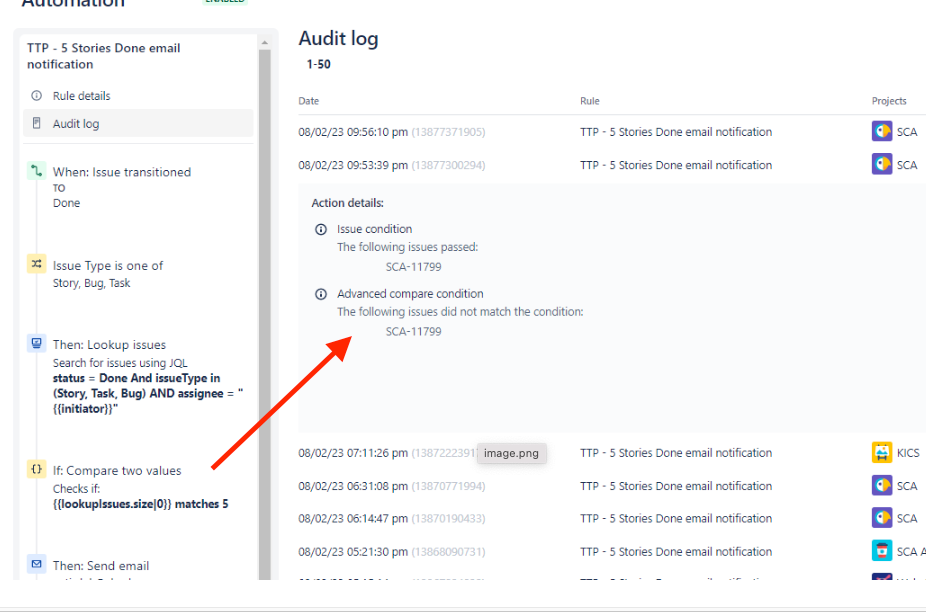Click the Issue condition info icon
The width and height of the screenshot is (926, 612).
(x=321, y=229)
